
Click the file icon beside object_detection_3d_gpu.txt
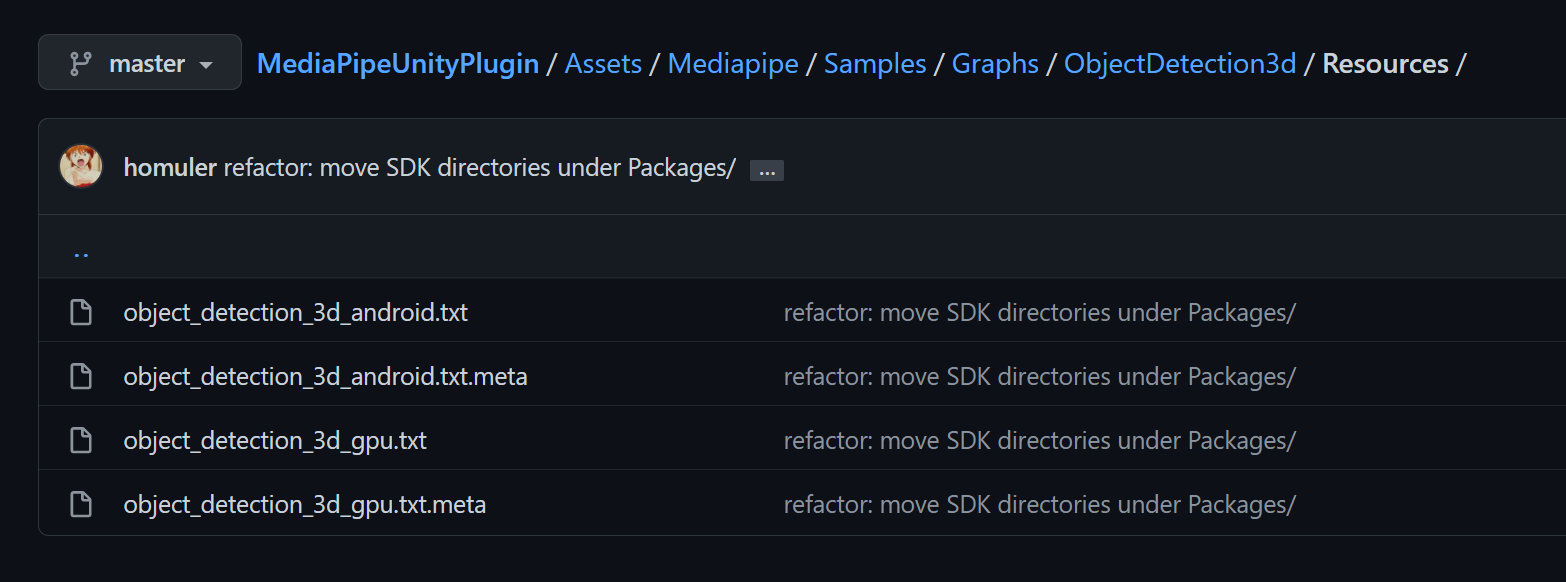(x=81, y=439)
